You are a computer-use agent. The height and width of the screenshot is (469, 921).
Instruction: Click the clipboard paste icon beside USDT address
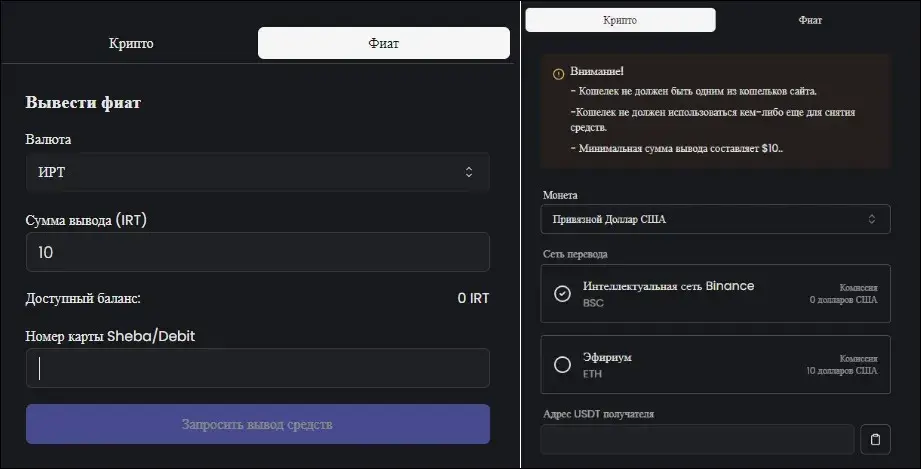click(x=875, y=440)
